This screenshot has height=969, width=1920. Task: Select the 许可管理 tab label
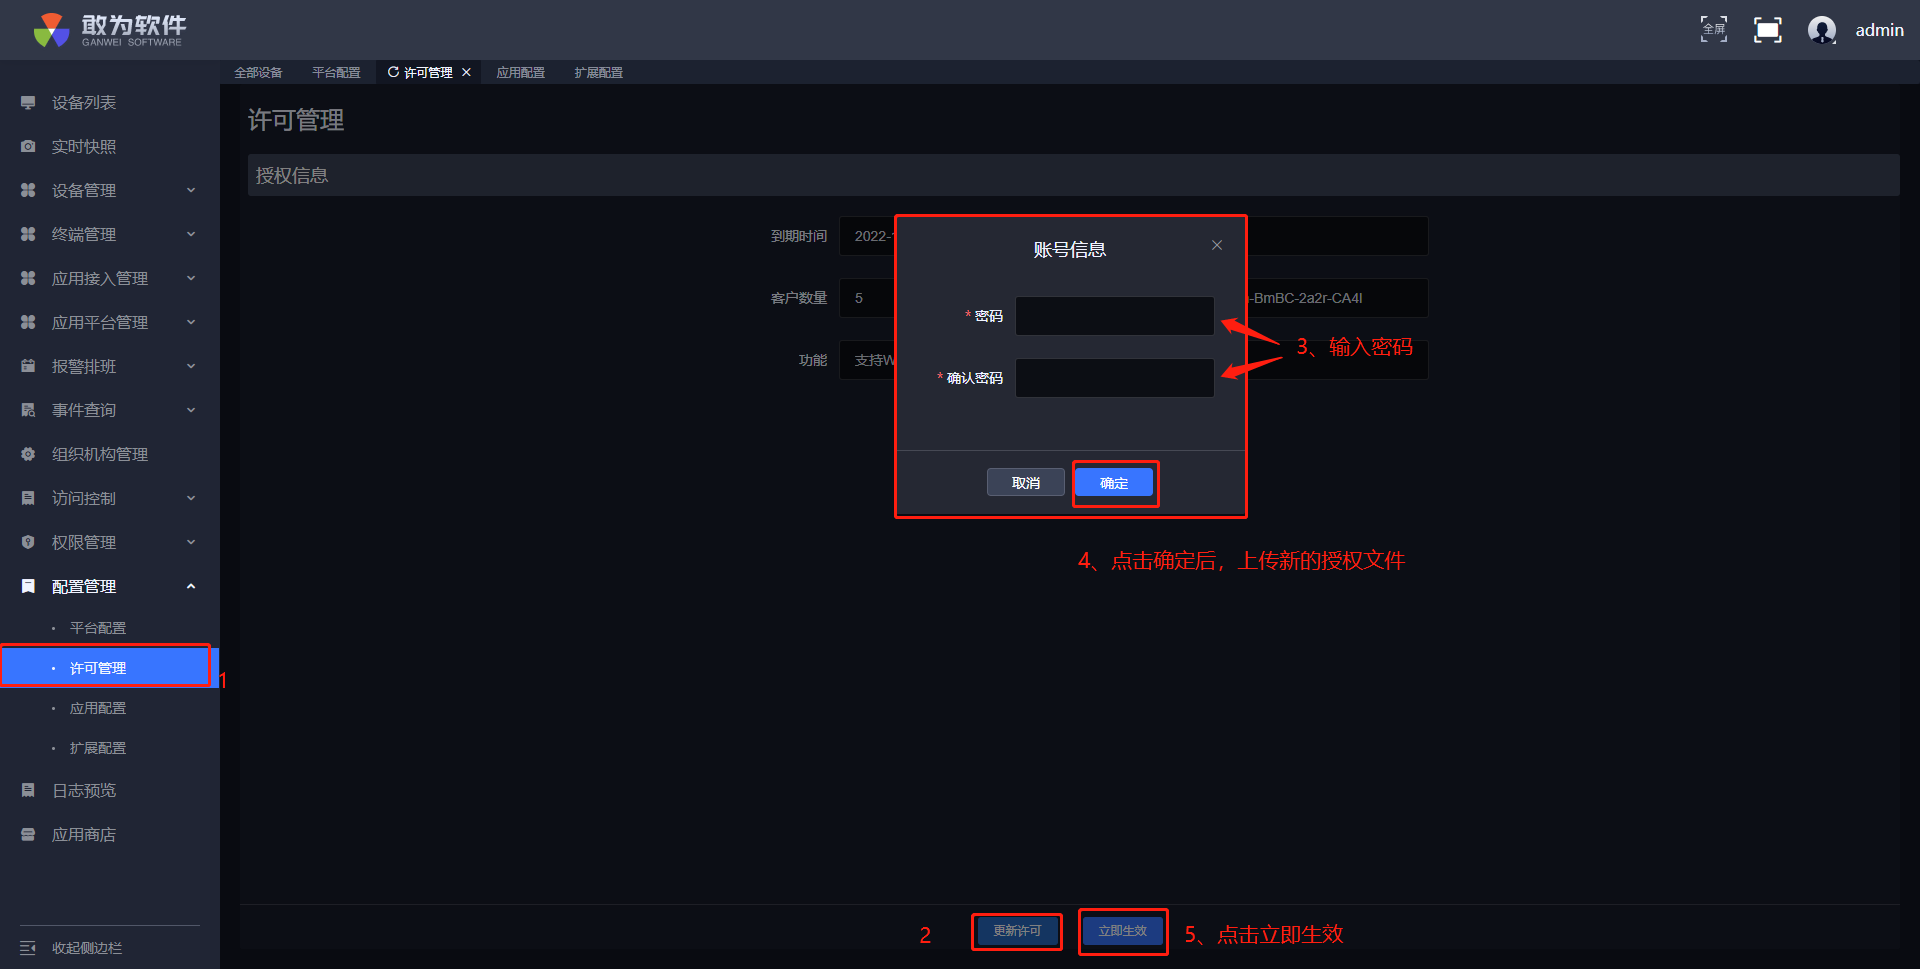(428, 72)
